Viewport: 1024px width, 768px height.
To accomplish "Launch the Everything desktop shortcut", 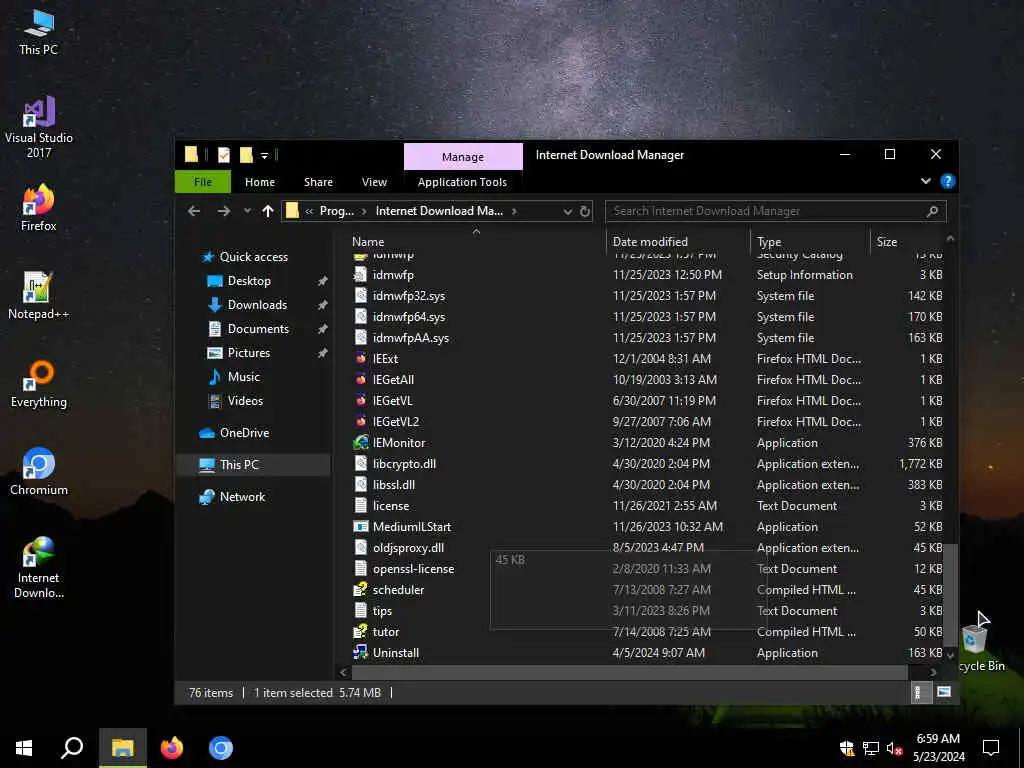I will tap(39, 384).
